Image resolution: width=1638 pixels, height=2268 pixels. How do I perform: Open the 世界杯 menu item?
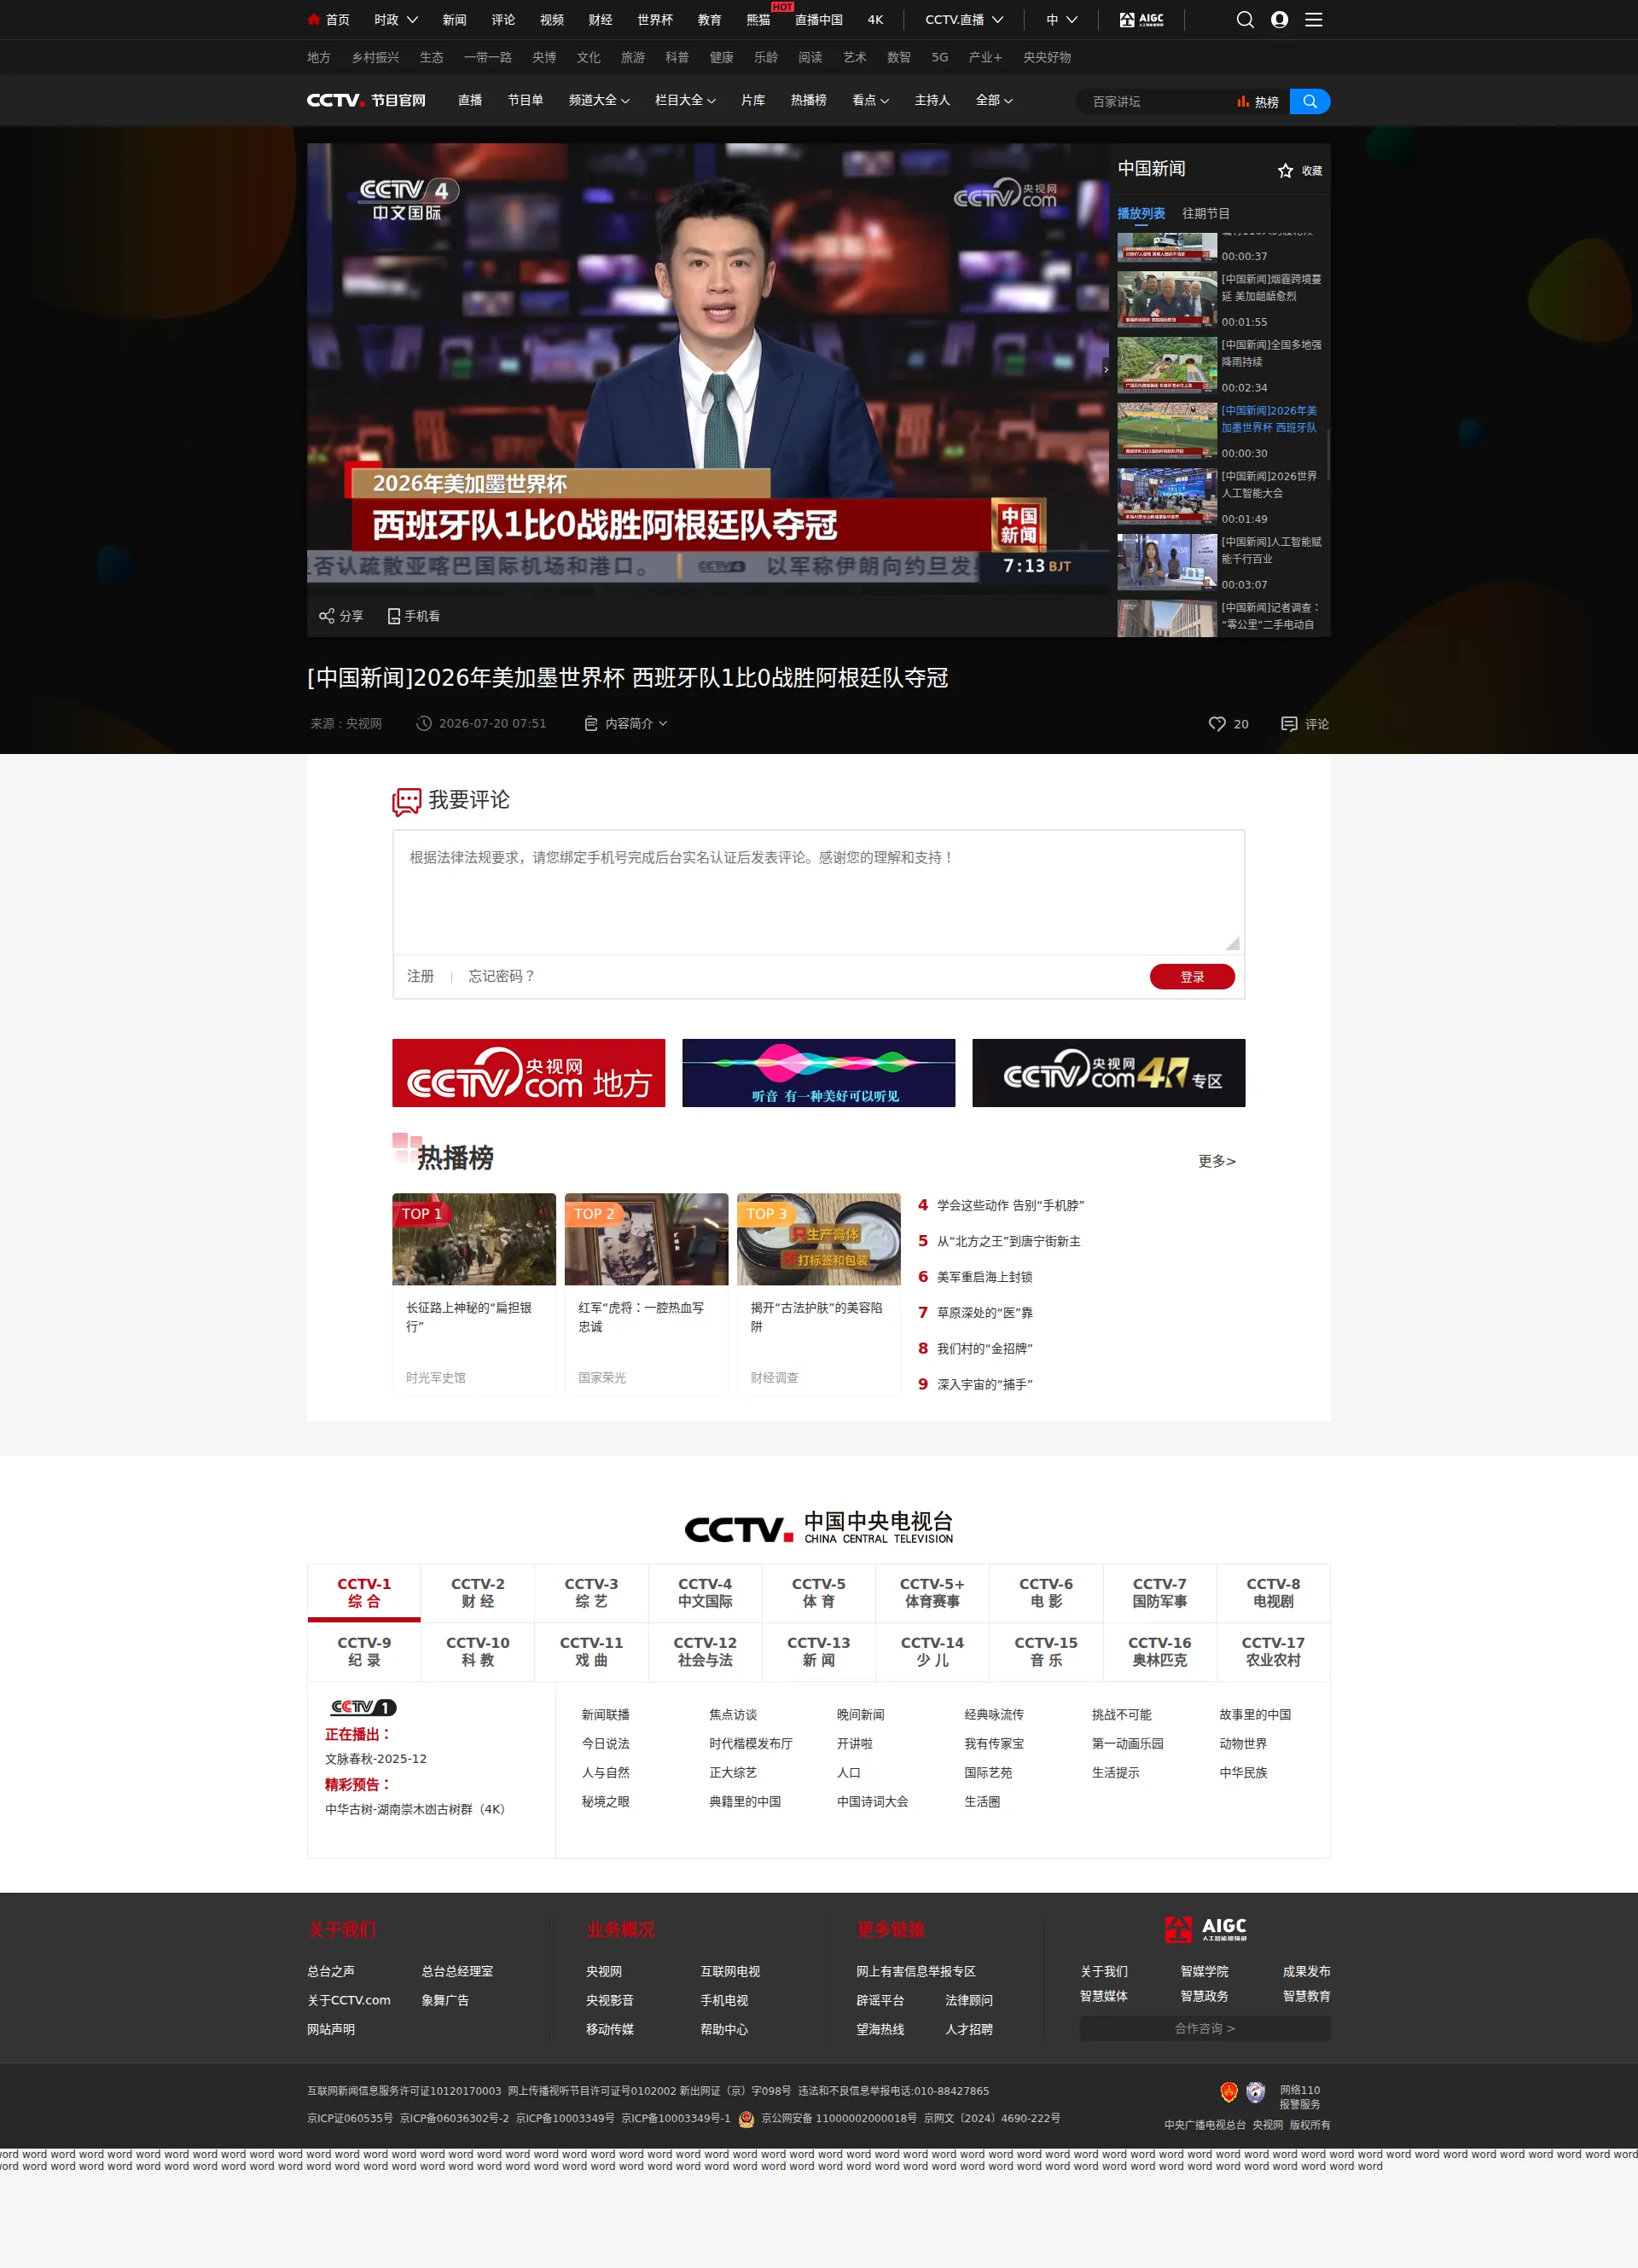pyautogui.click(x=655, y=19)
